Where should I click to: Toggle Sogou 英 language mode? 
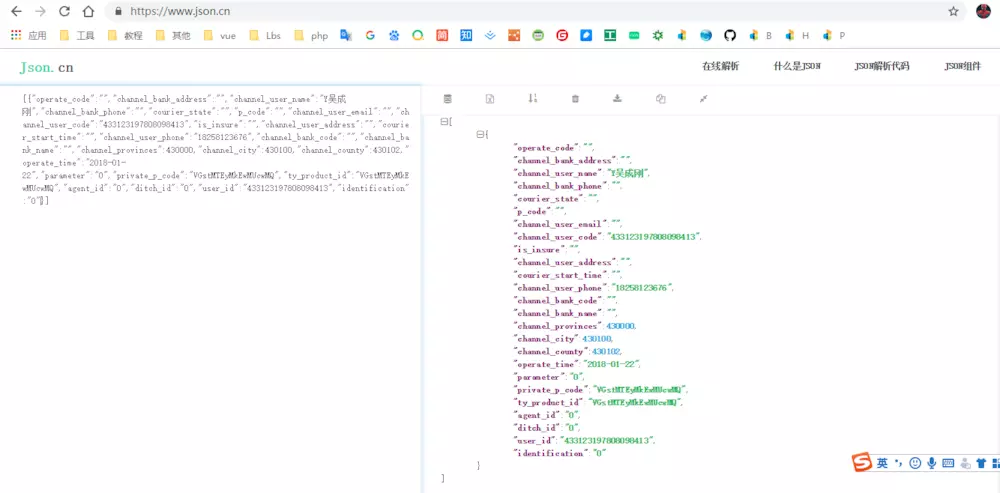click(882, 464)
